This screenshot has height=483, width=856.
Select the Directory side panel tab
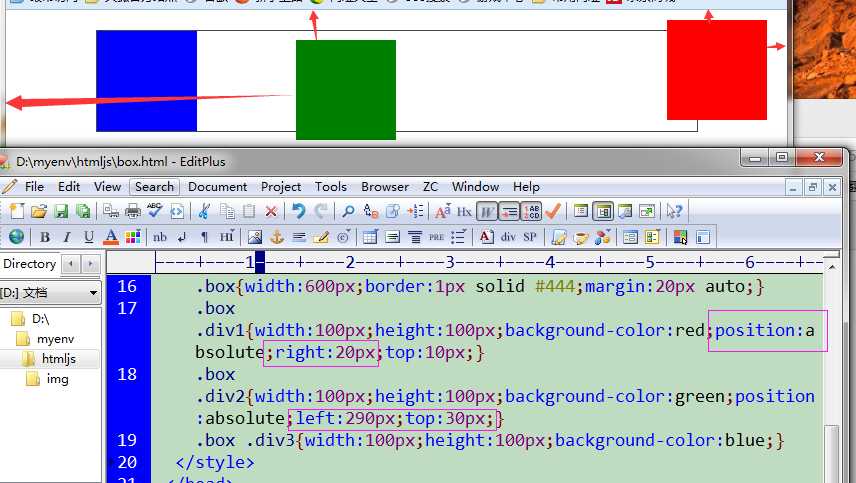pos(29,264)
